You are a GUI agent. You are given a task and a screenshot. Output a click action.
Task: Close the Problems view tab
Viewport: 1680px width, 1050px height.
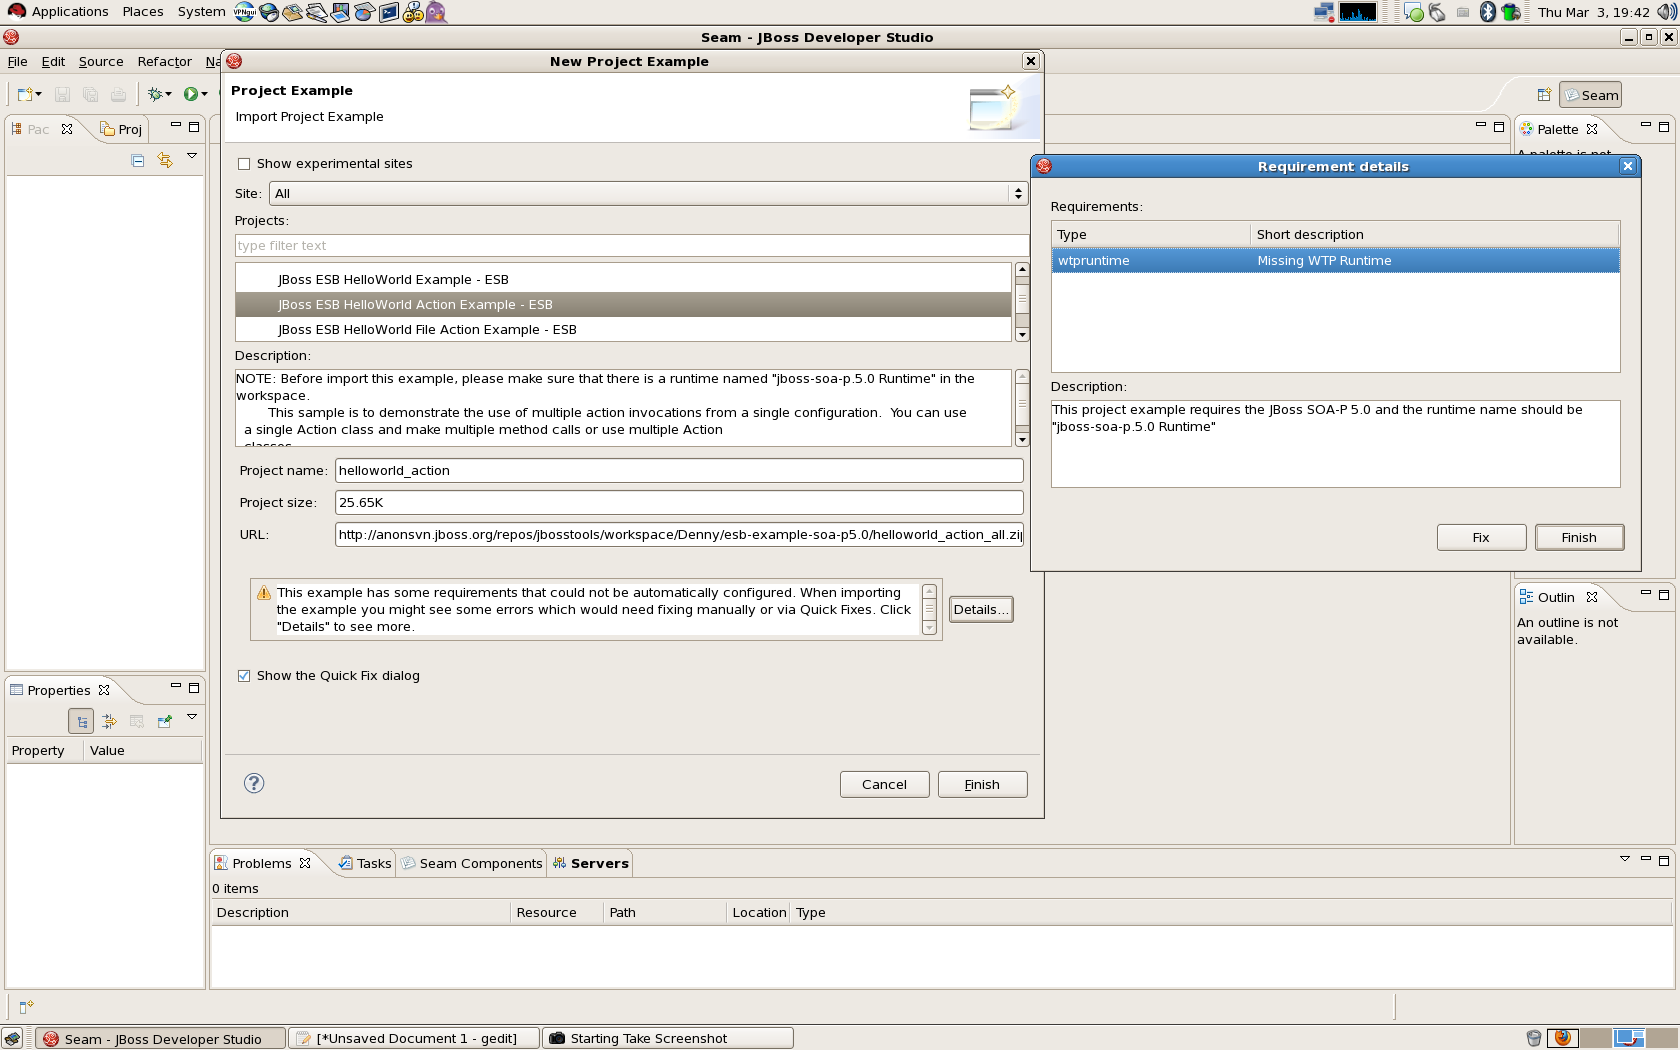305,863
